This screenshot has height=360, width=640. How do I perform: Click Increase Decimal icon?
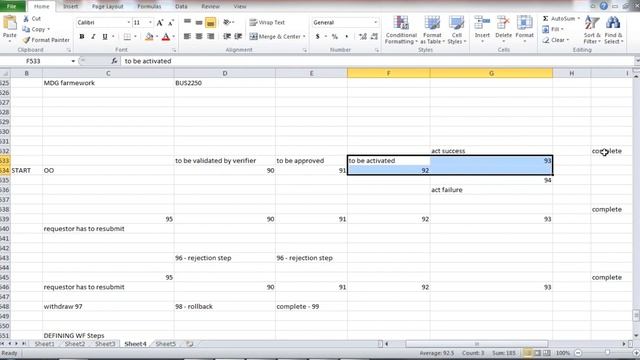(362, 37)
